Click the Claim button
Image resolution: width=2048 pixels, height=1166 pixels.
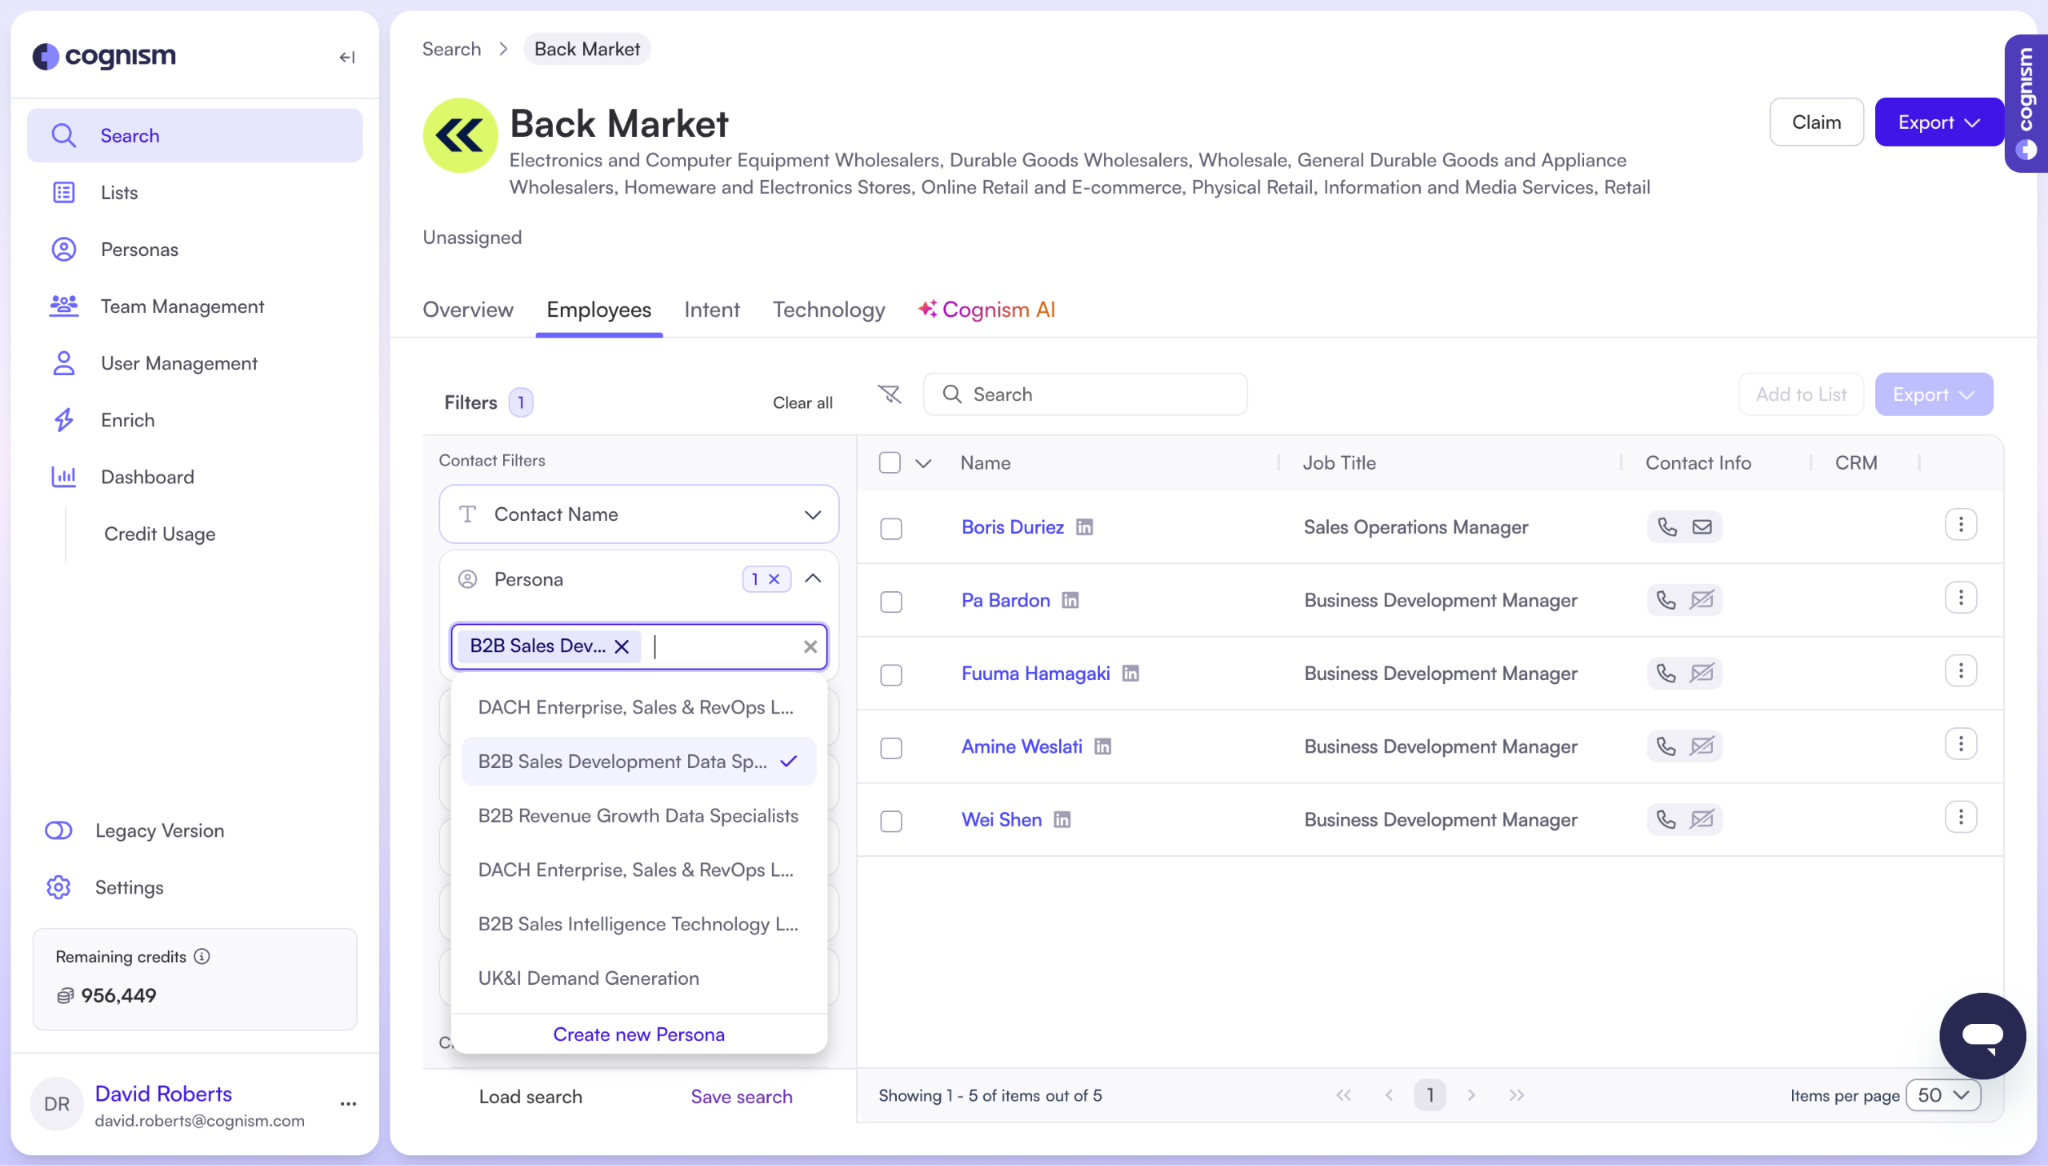coord(1815,122)
